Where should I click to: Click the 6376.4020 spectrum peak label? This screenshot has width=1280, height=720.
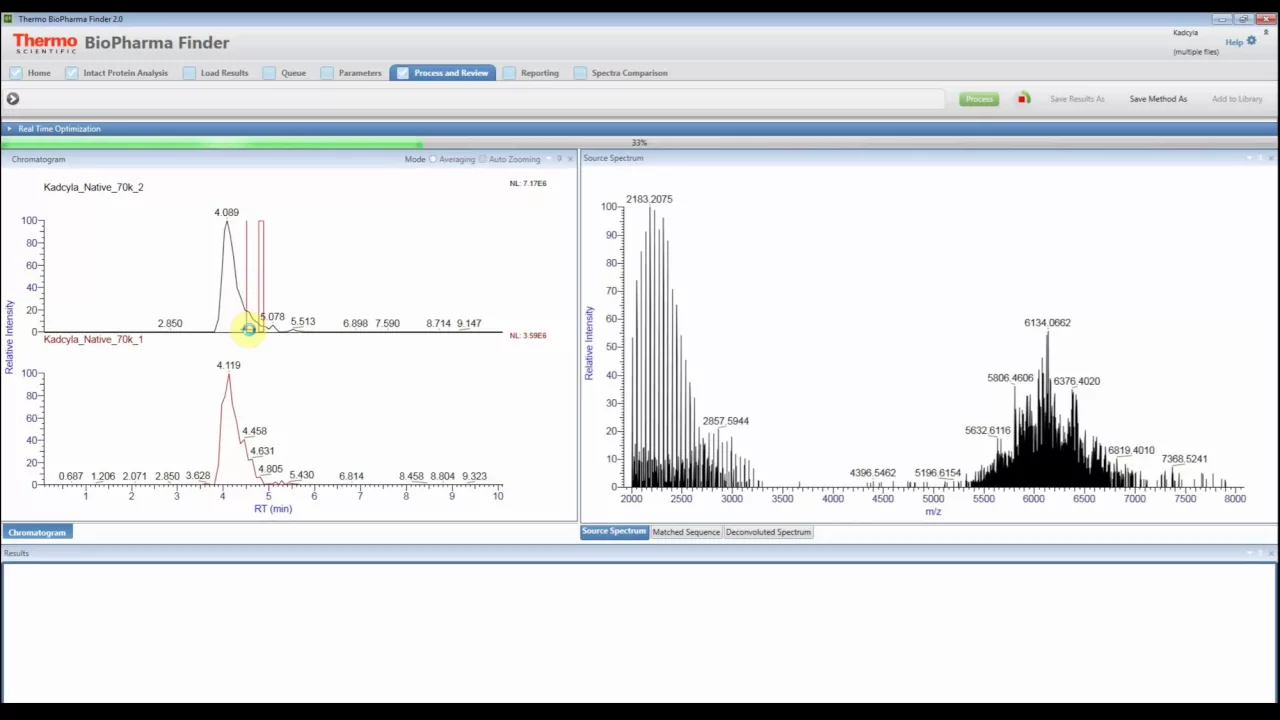[1076, 381]
